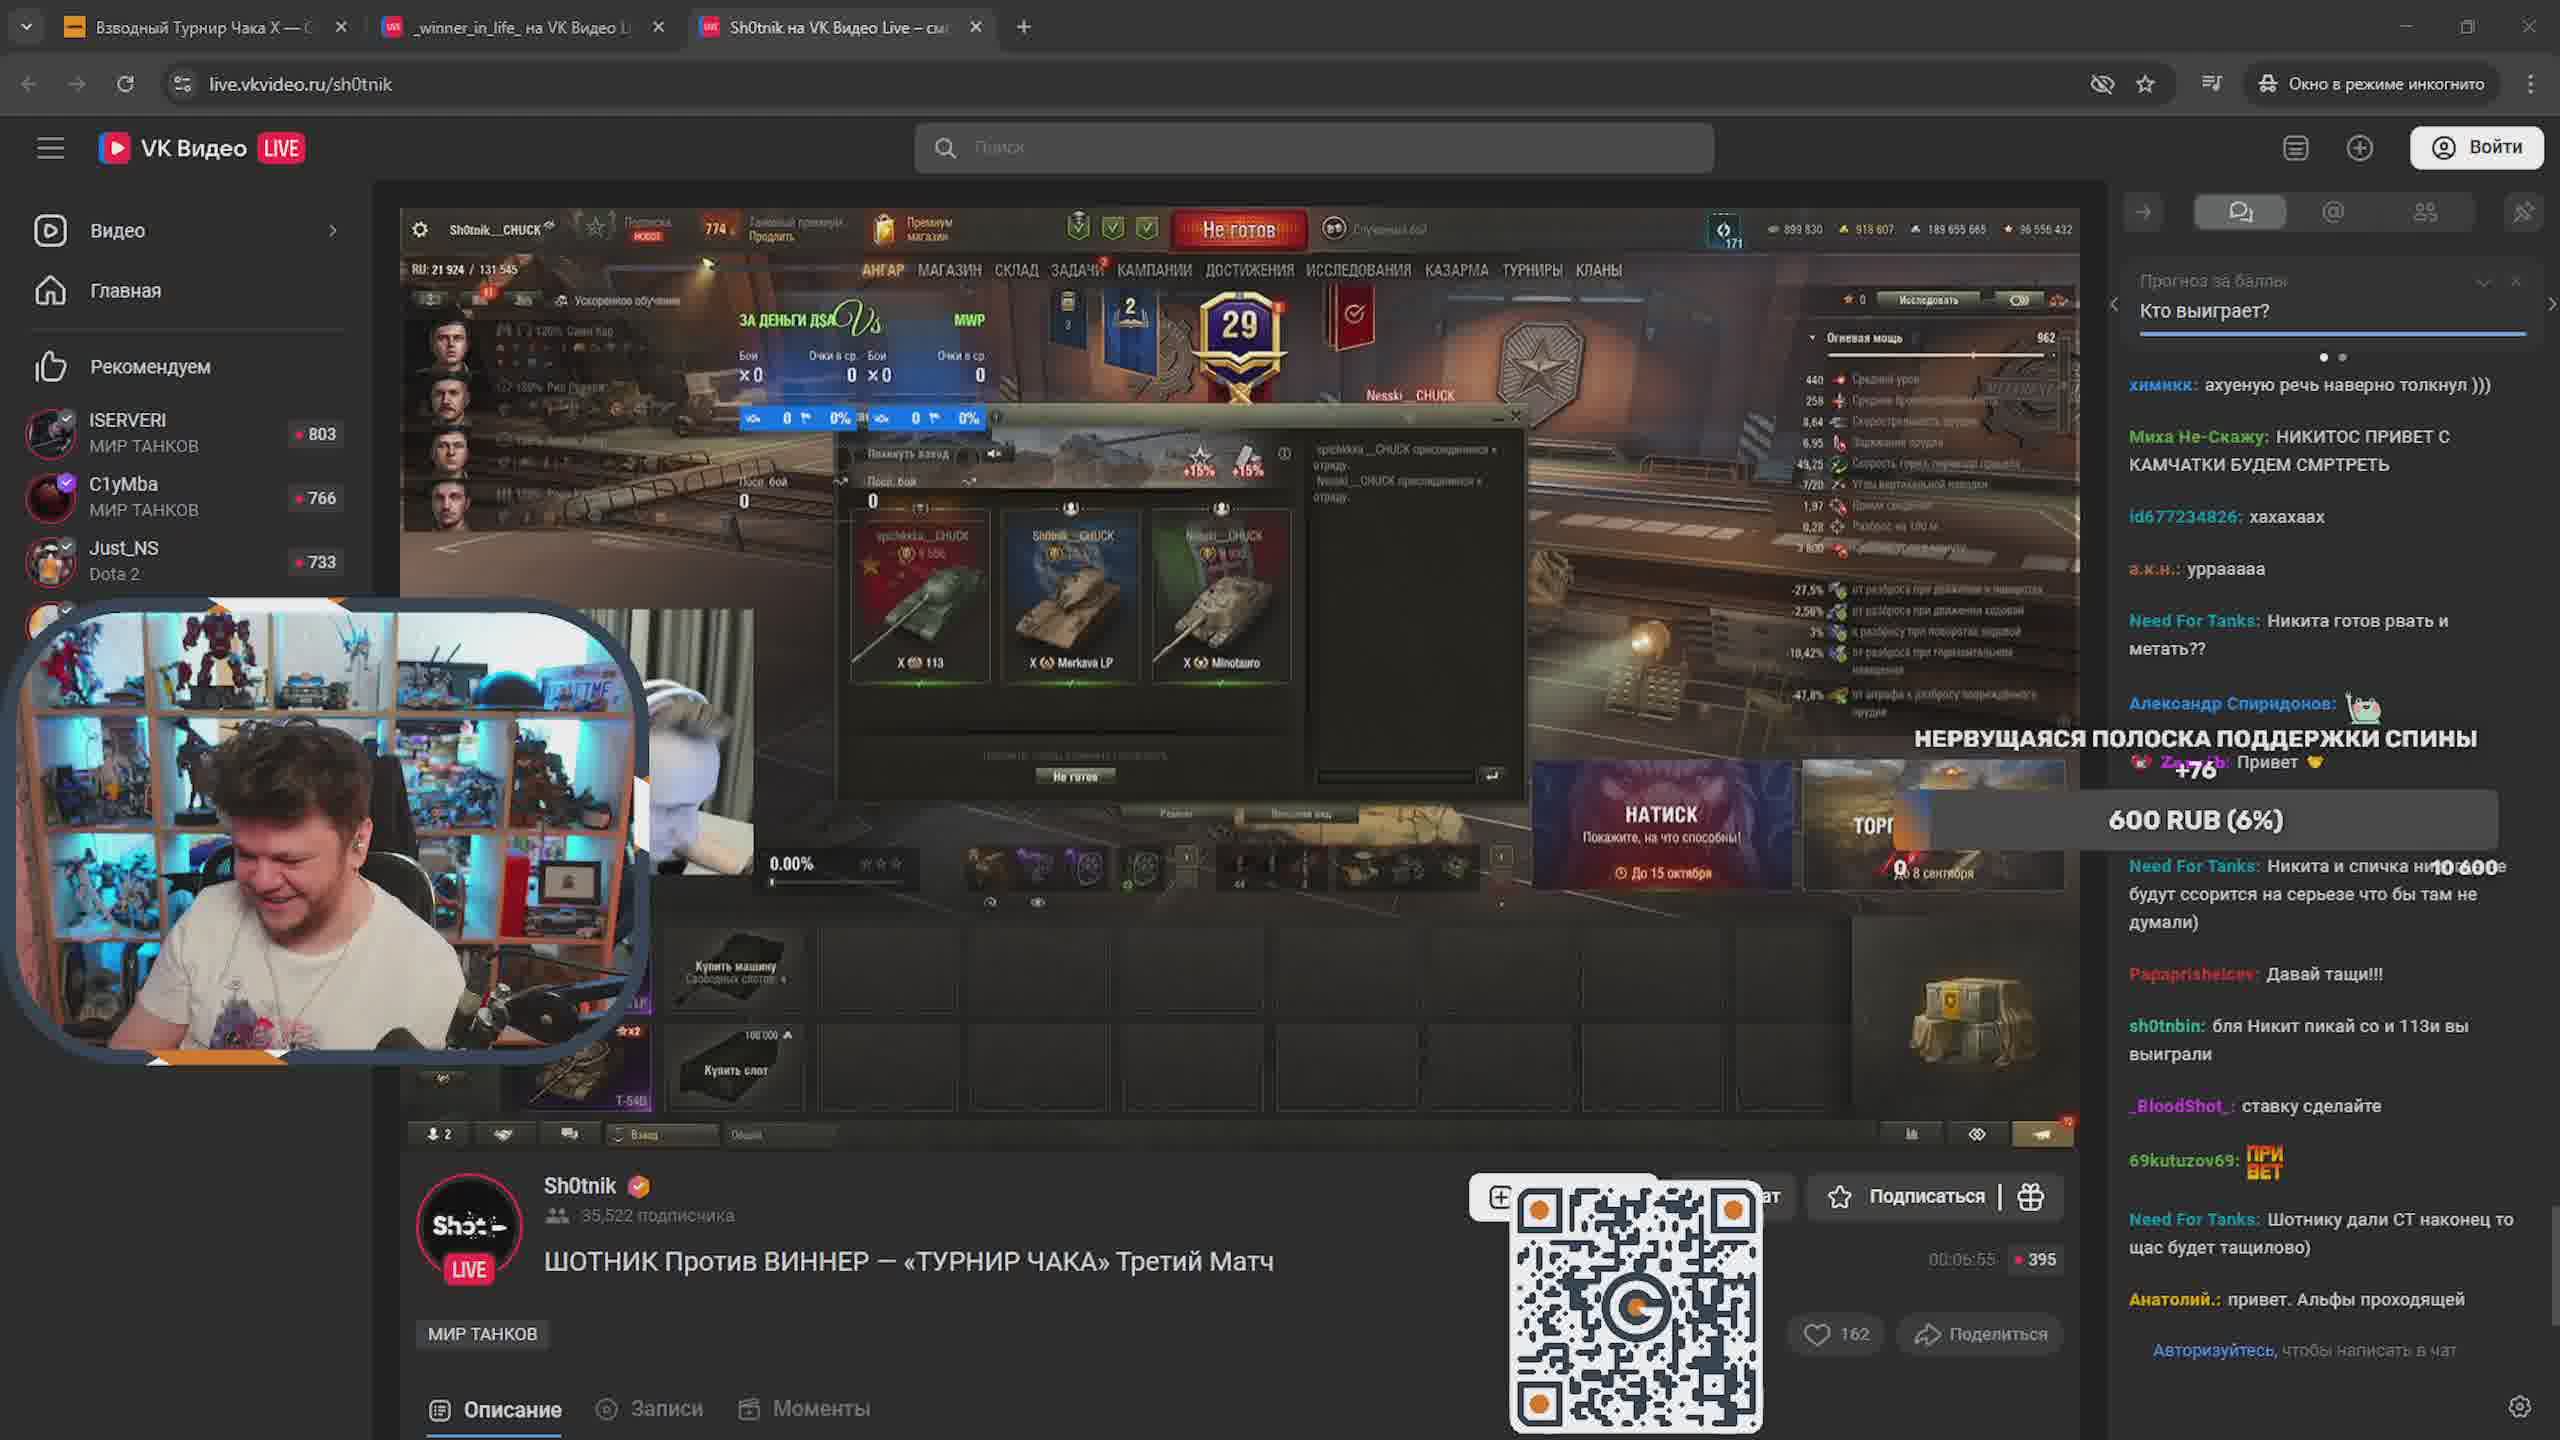Click the Поделиться share button
Screen dimensions: 2560x1440
pos(1980,1334)
